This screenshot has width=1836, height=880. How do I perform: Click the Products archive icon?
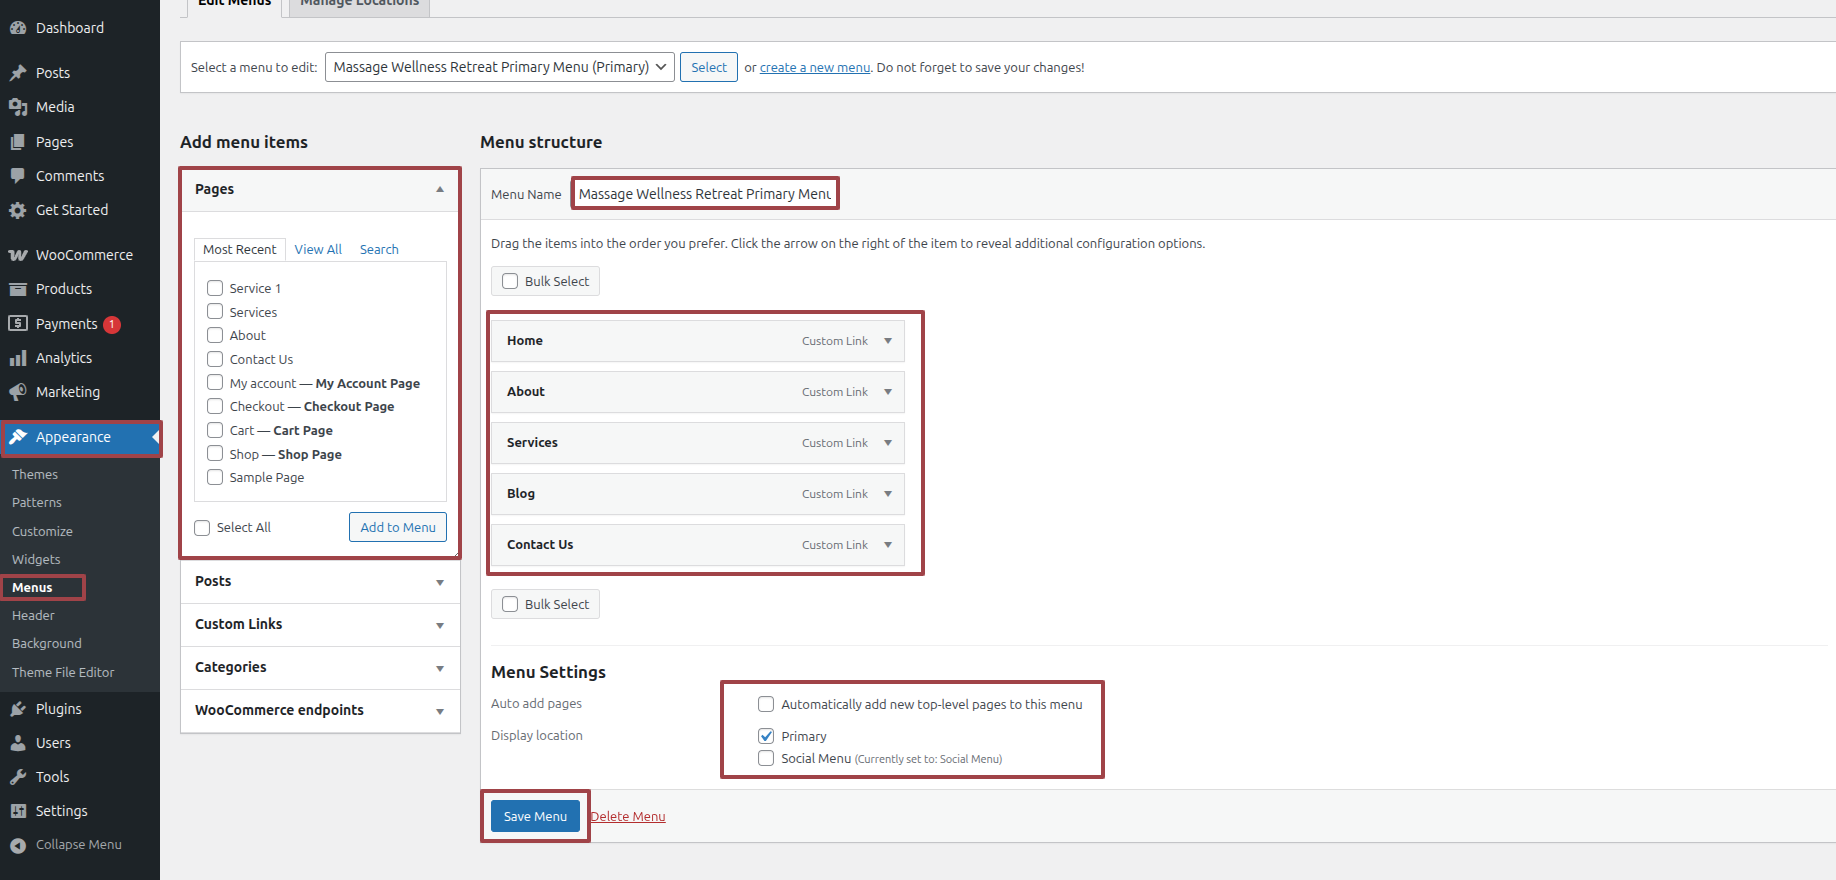coord(18,289)
